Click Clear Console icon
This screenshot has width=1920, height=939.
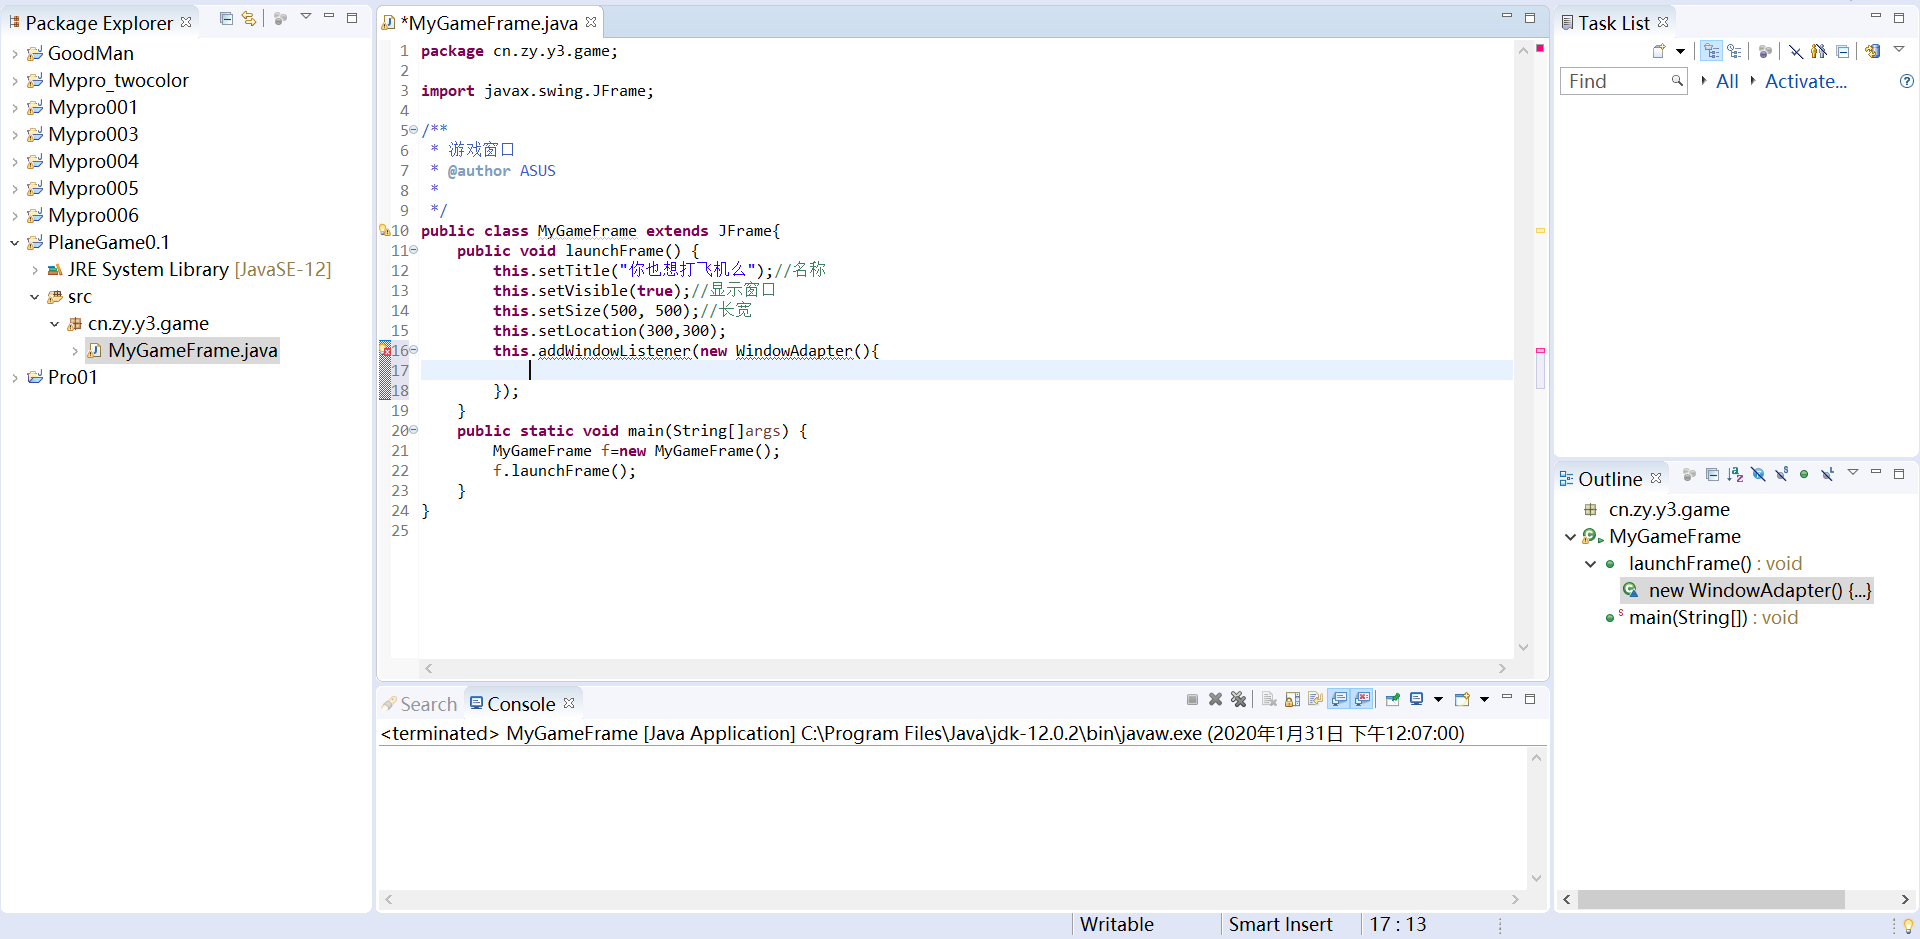tap(1269, 699)
